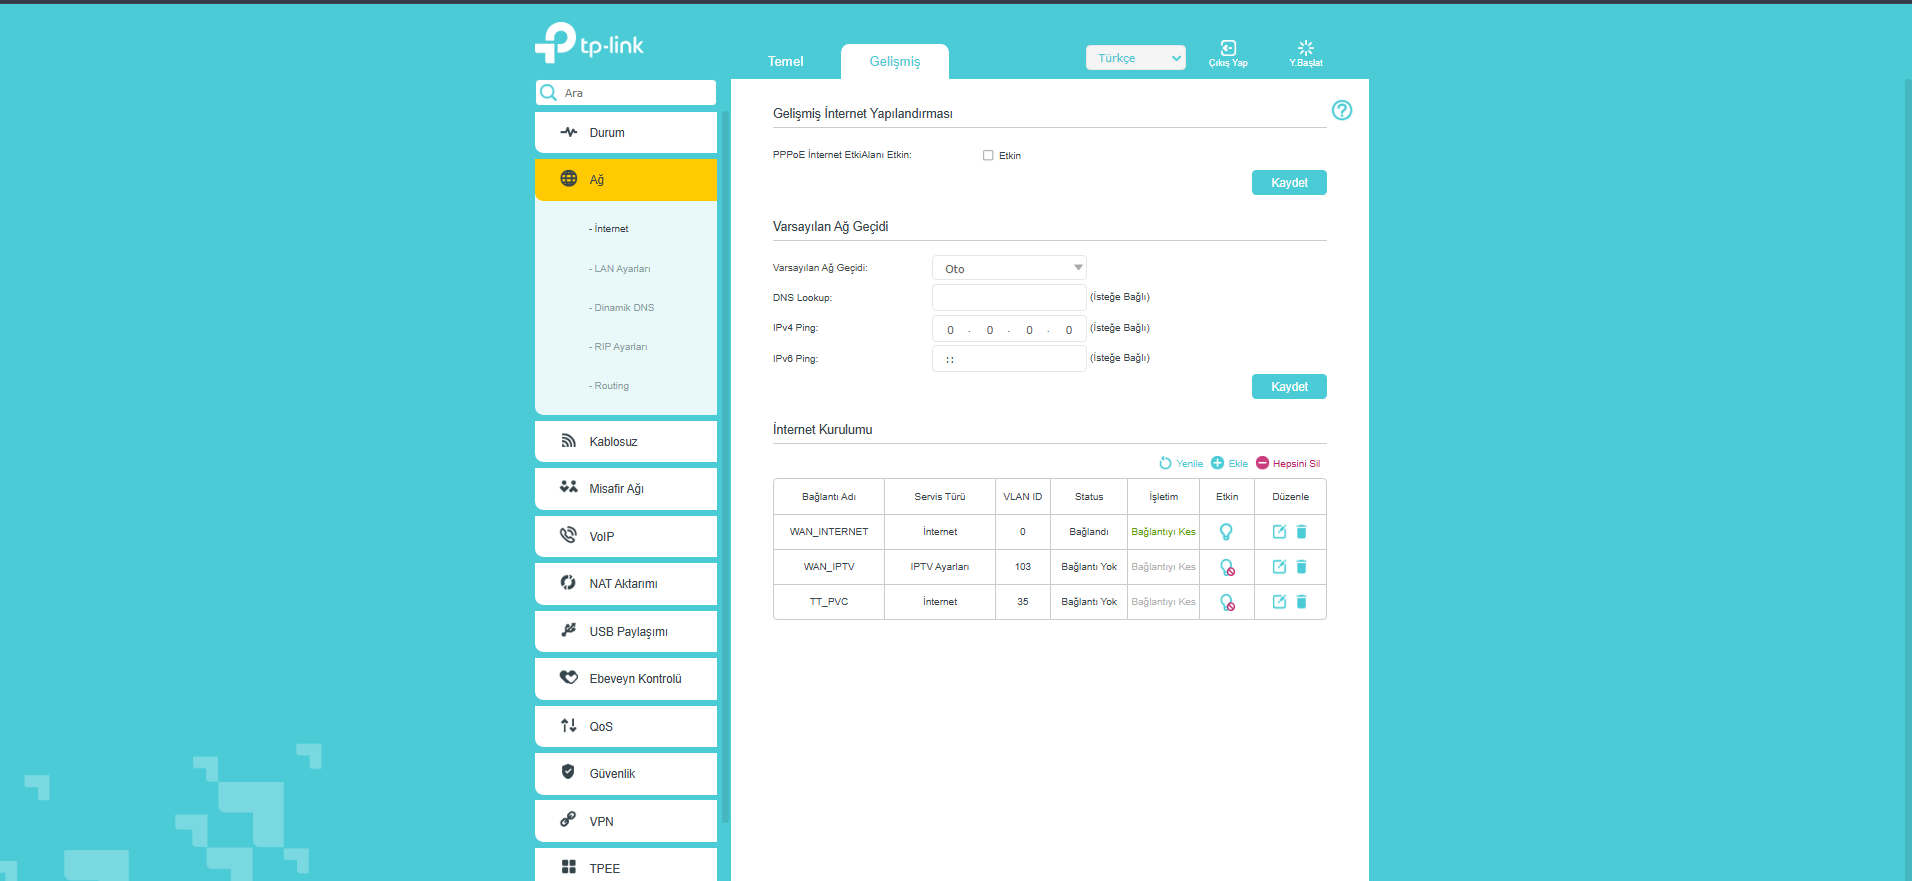This screenshot has width=1912, height=881.
Task: Open the Routing submenu item
Action: [609, 386]
